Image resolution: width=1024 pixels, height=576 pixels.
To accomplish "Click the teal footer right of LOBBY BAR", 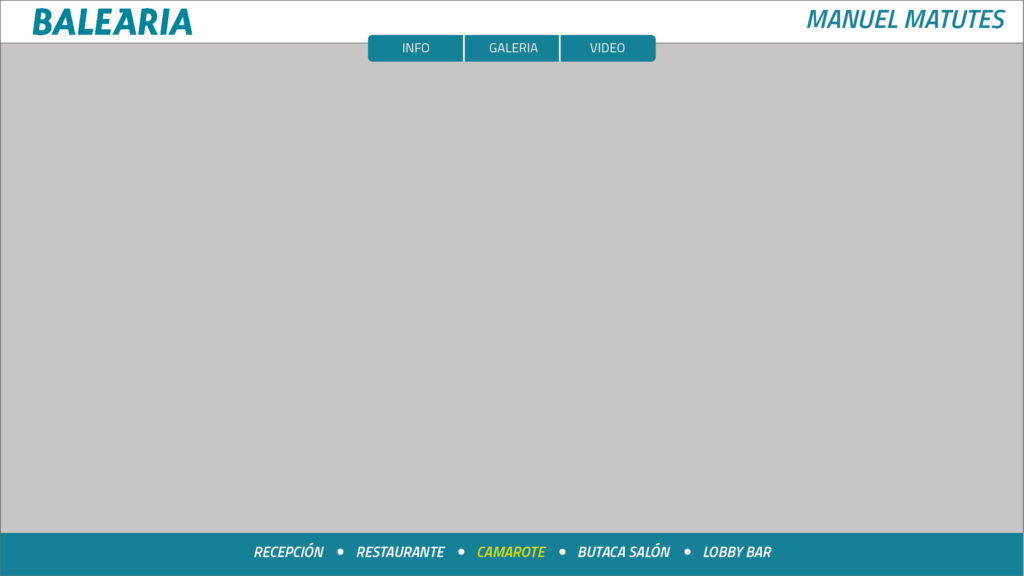I will (x=900, y=553).
